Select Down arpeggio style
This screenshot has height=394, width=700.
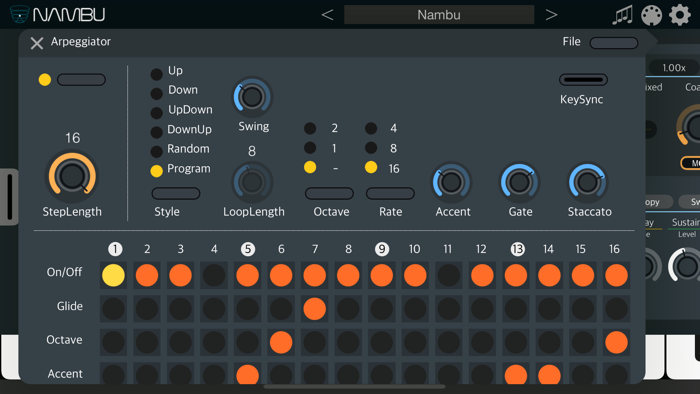tap(156, 93)
